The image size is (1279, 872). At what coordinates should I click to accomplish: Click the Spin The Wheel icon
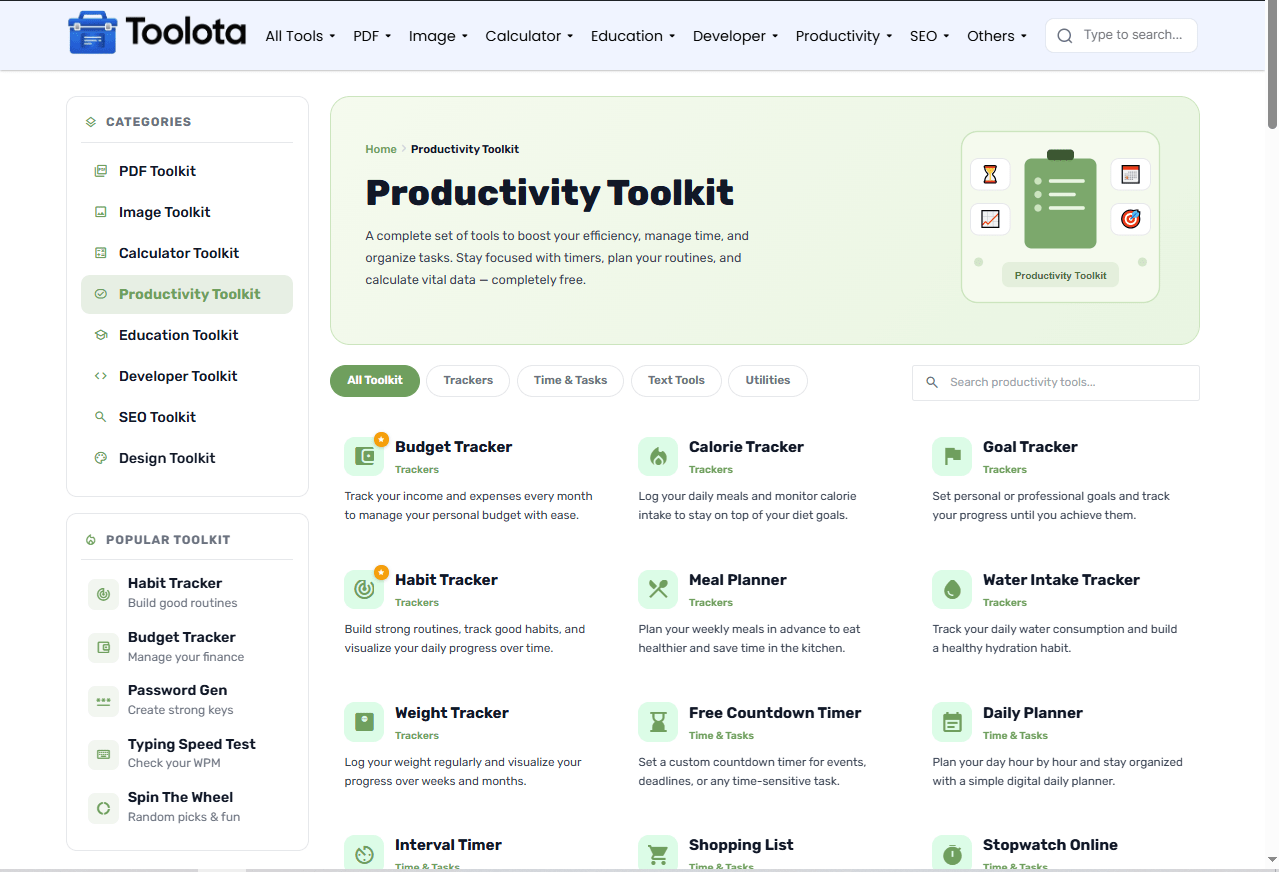pos(103,808)
